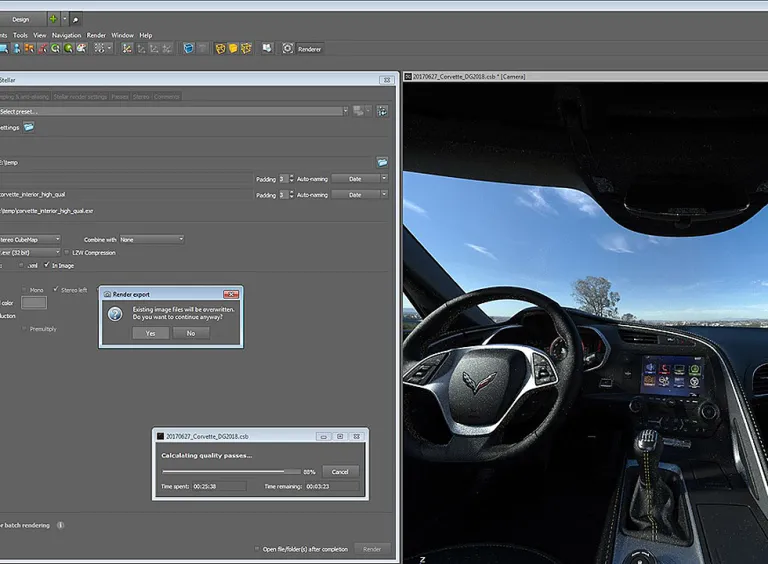Enable the Premultiply checkbox
Viewport: 768px width, 564px height.
pos(24,329)
